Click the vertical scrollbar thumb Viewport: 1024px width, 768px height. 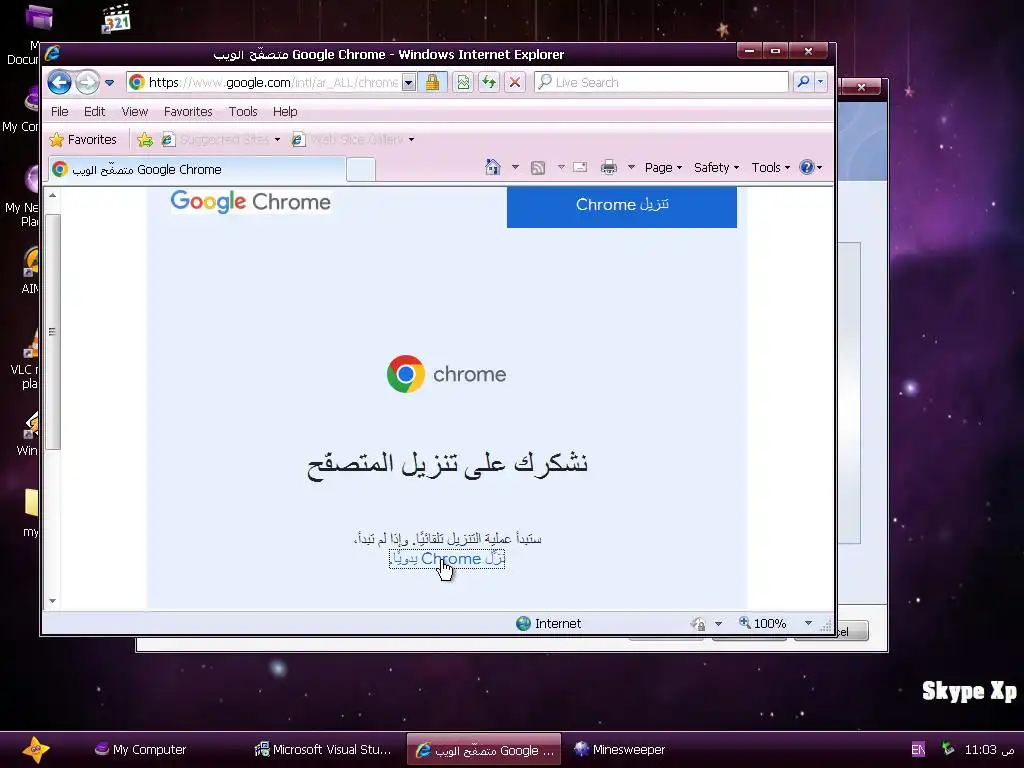(x=53, y=332)
